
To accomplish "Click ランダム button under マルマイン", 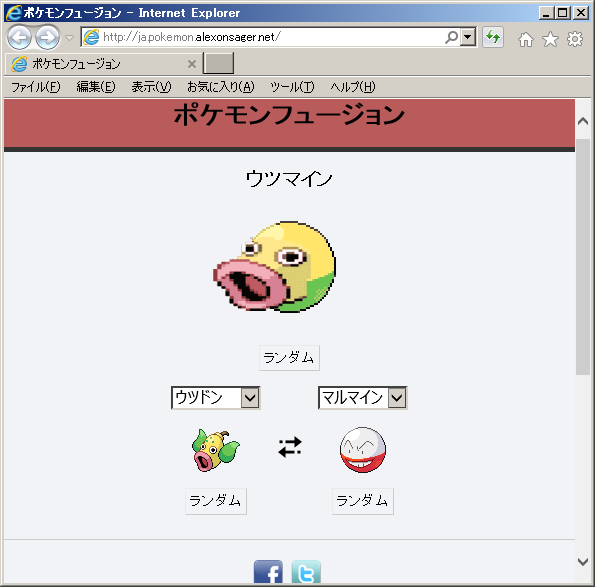I will click(x=363, y=501).
